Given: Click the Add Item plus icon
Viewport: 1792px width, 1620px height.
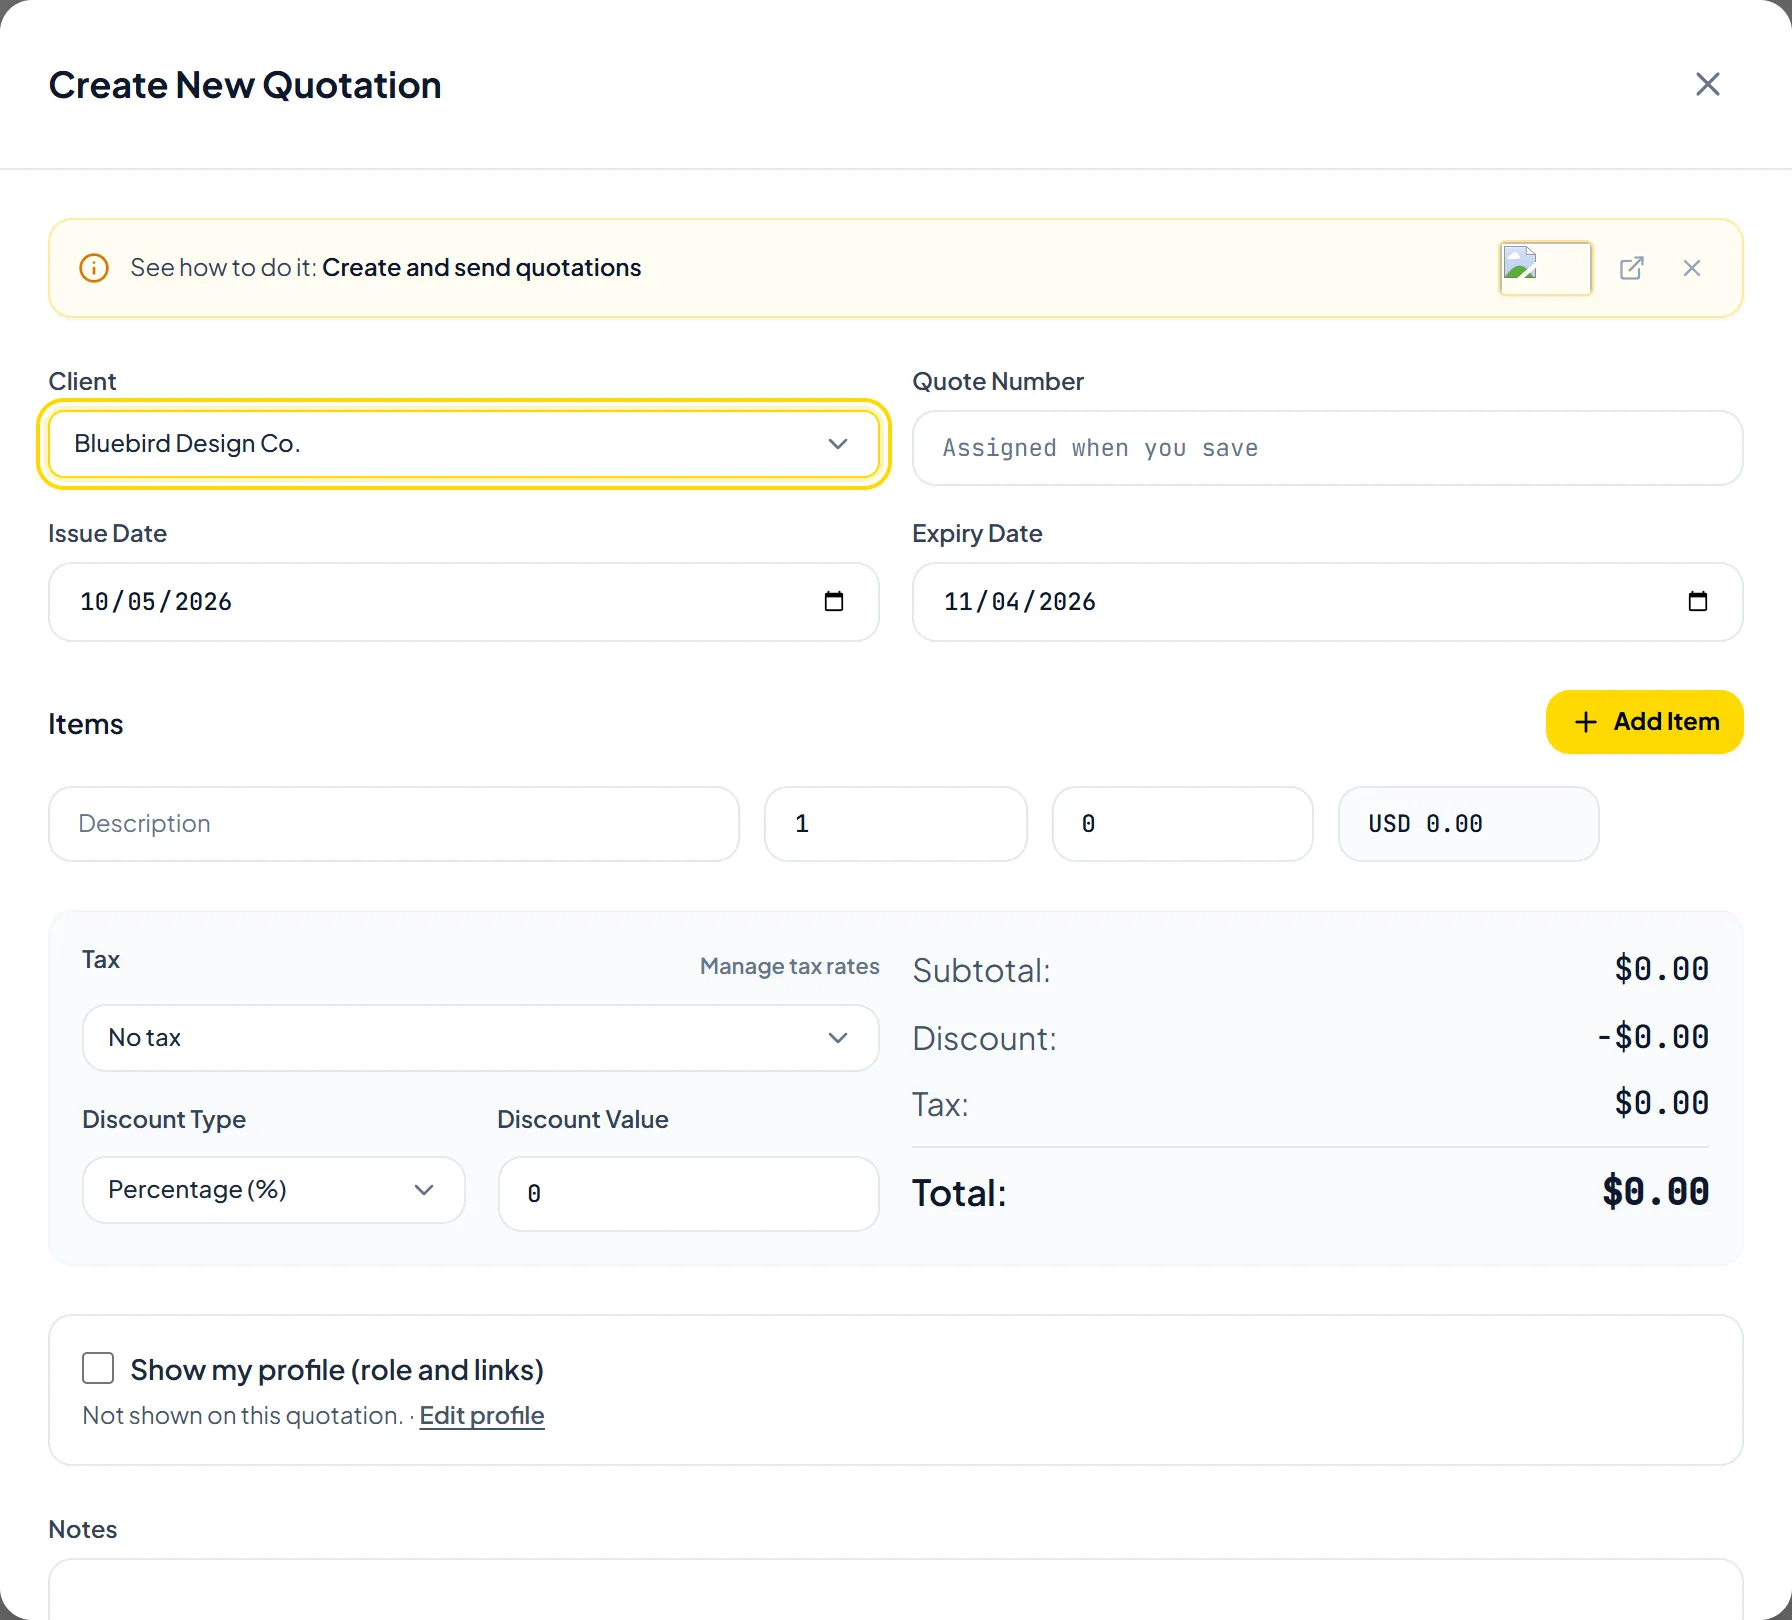Looking at the screenshot, I should tap(1586, 722).
